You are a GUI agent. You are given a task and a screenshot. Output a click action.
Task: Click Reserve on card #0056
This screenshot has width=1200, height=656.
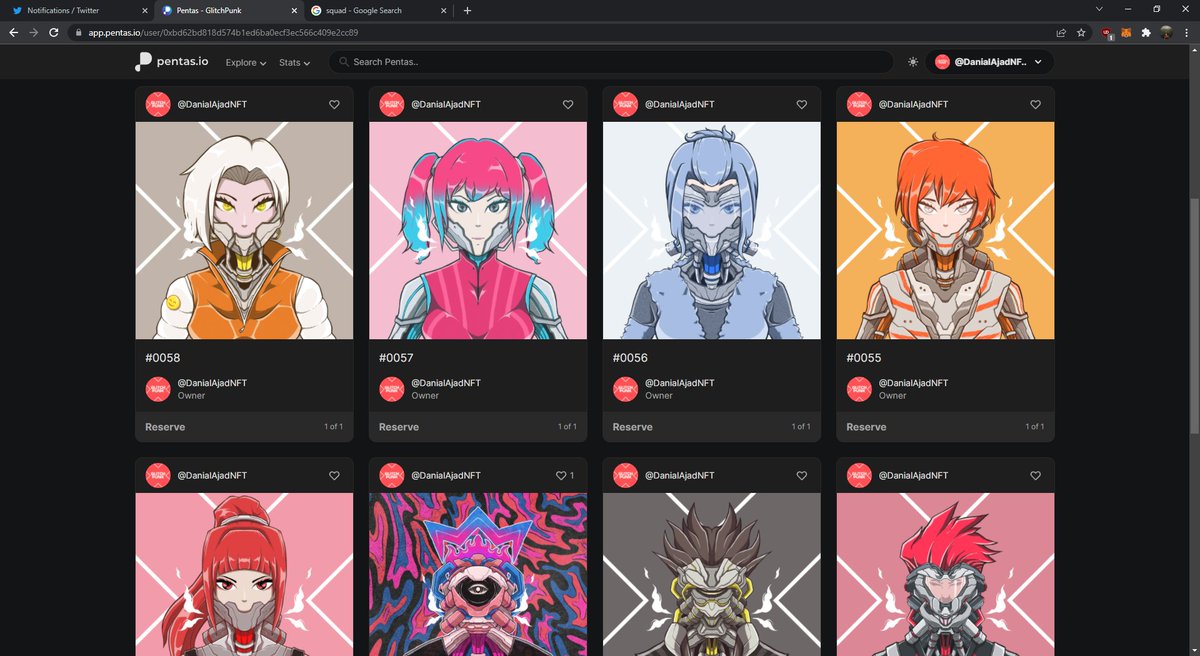pos(632,426)
